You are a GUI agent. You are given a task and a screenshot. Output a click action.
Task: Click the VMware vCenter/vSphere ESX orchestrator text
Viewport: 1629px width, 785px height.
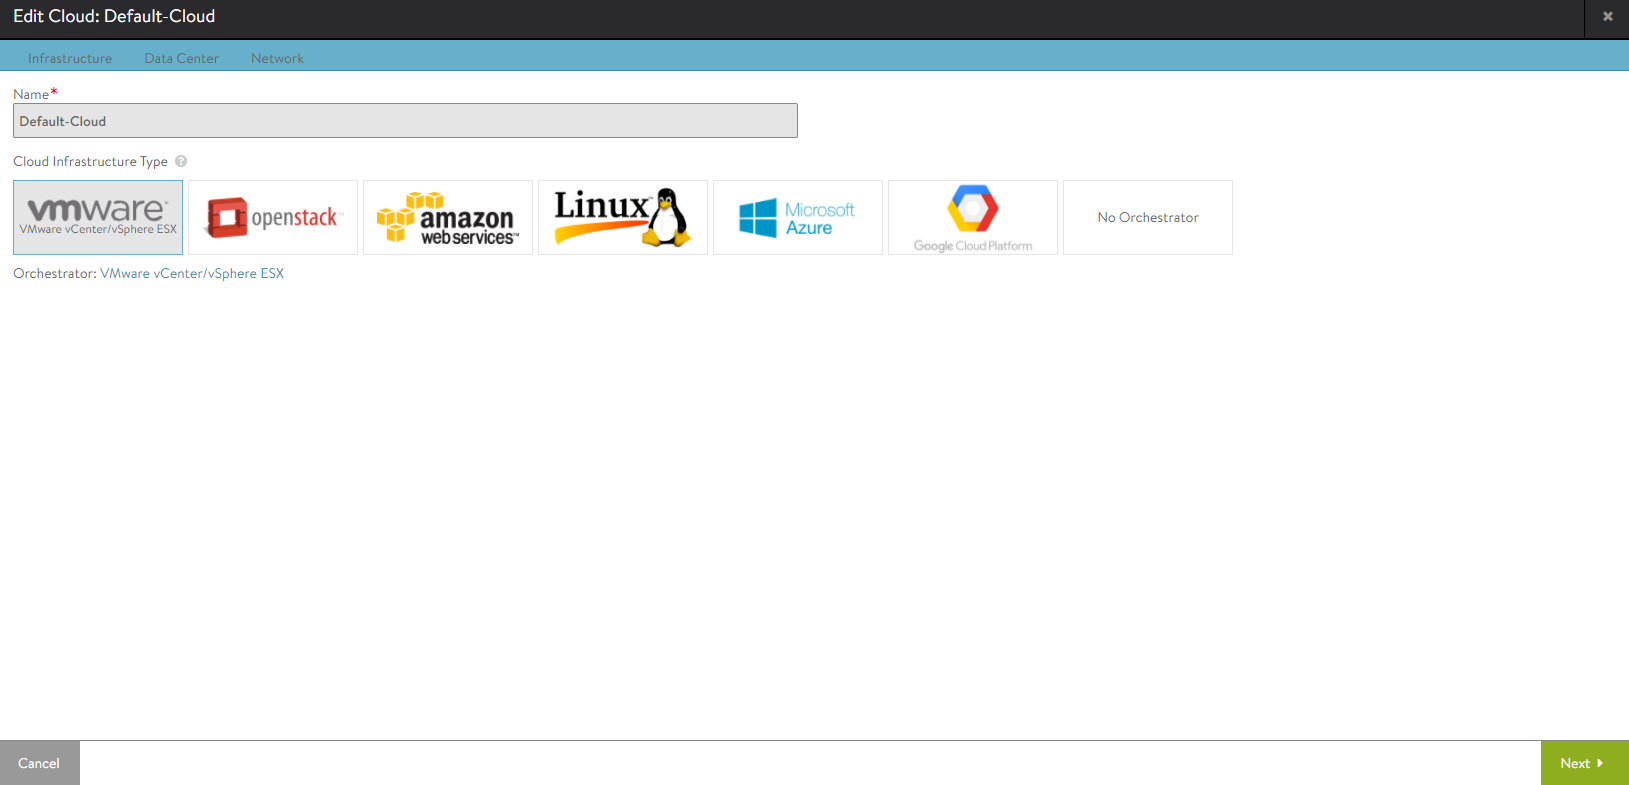[192, 273]
